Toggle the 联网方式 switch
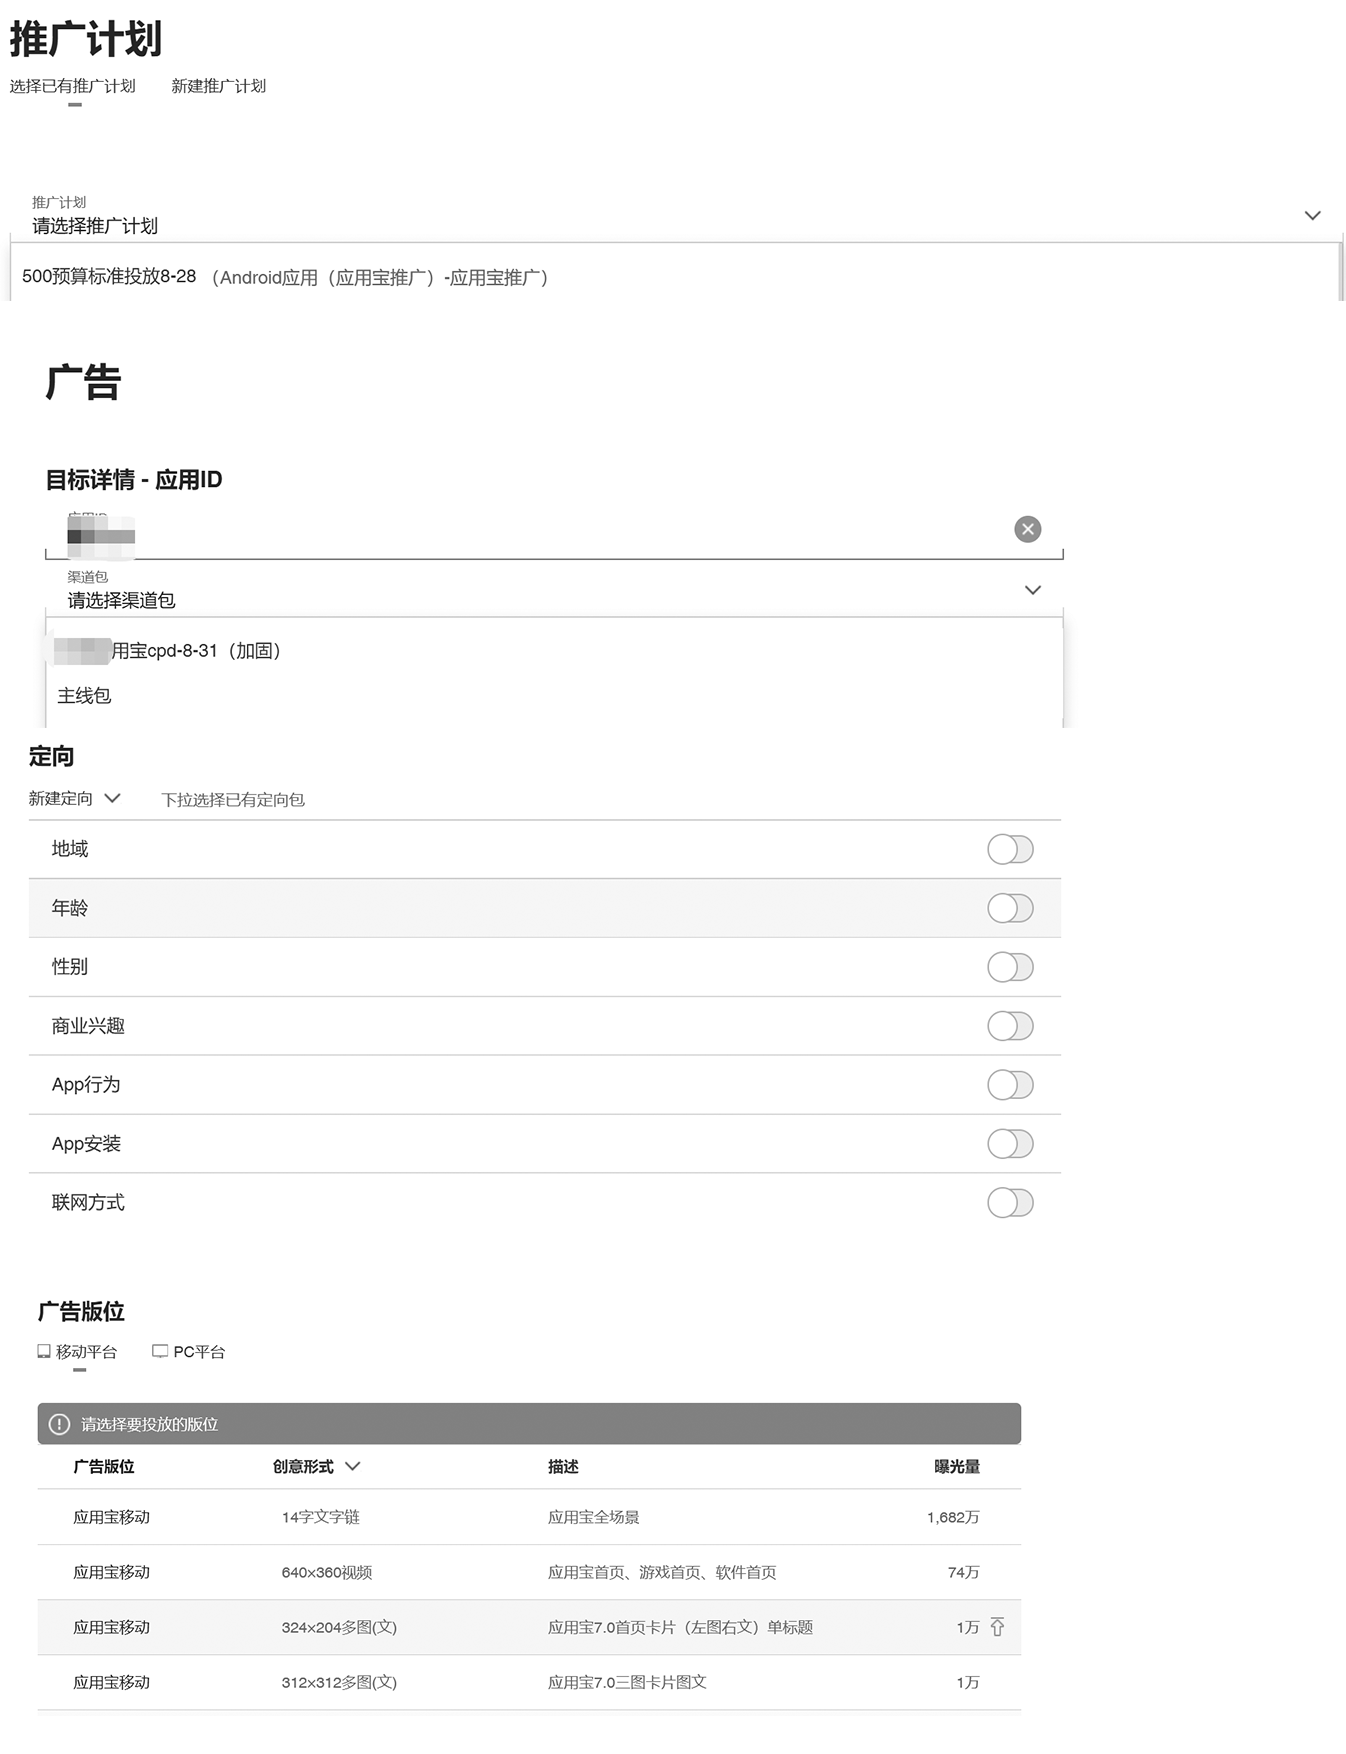The height and width of the screenshot is (1754, 1346). point(1010,1203)
